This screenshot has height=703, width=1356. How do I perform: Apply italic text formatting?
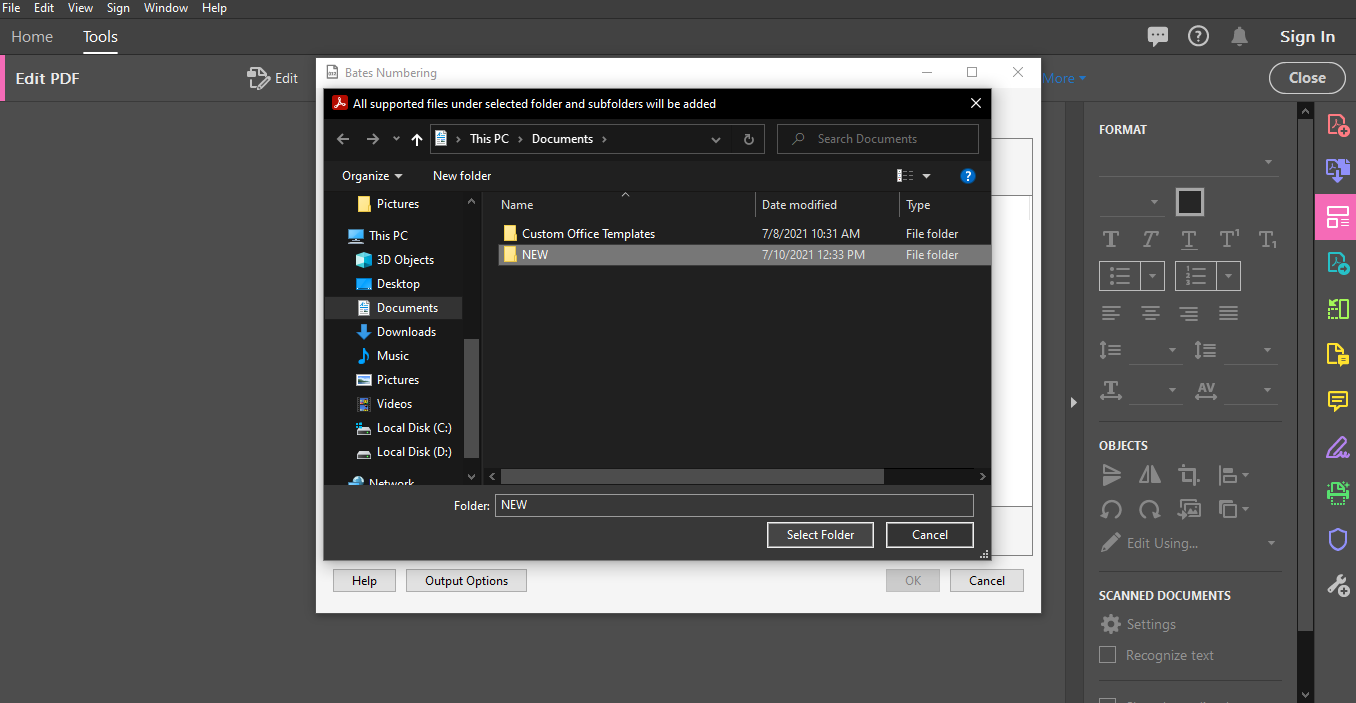point(1149,239)
